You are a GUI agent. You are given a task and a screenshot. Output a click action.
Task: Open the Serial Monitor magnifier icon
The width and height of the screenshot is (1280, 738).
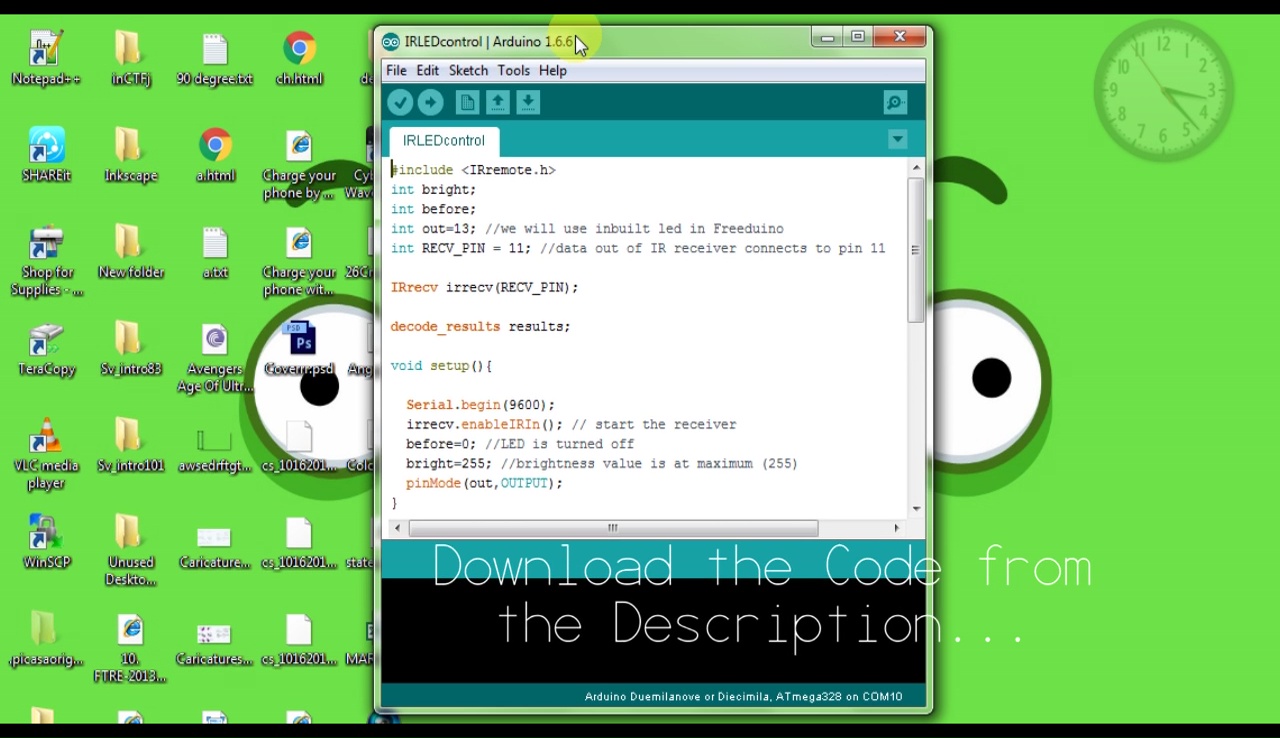[x=895, y=102]
